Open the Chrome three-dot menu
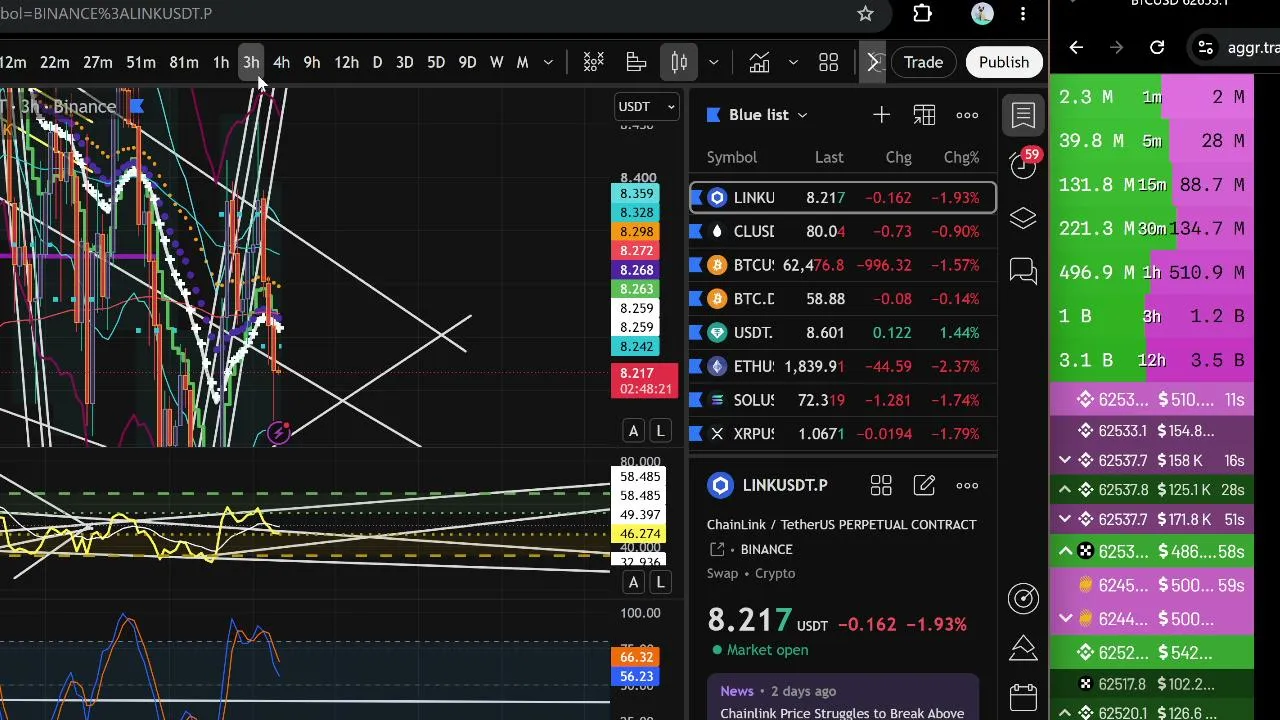This screenshot has width=1280, height=720. 1023,14
